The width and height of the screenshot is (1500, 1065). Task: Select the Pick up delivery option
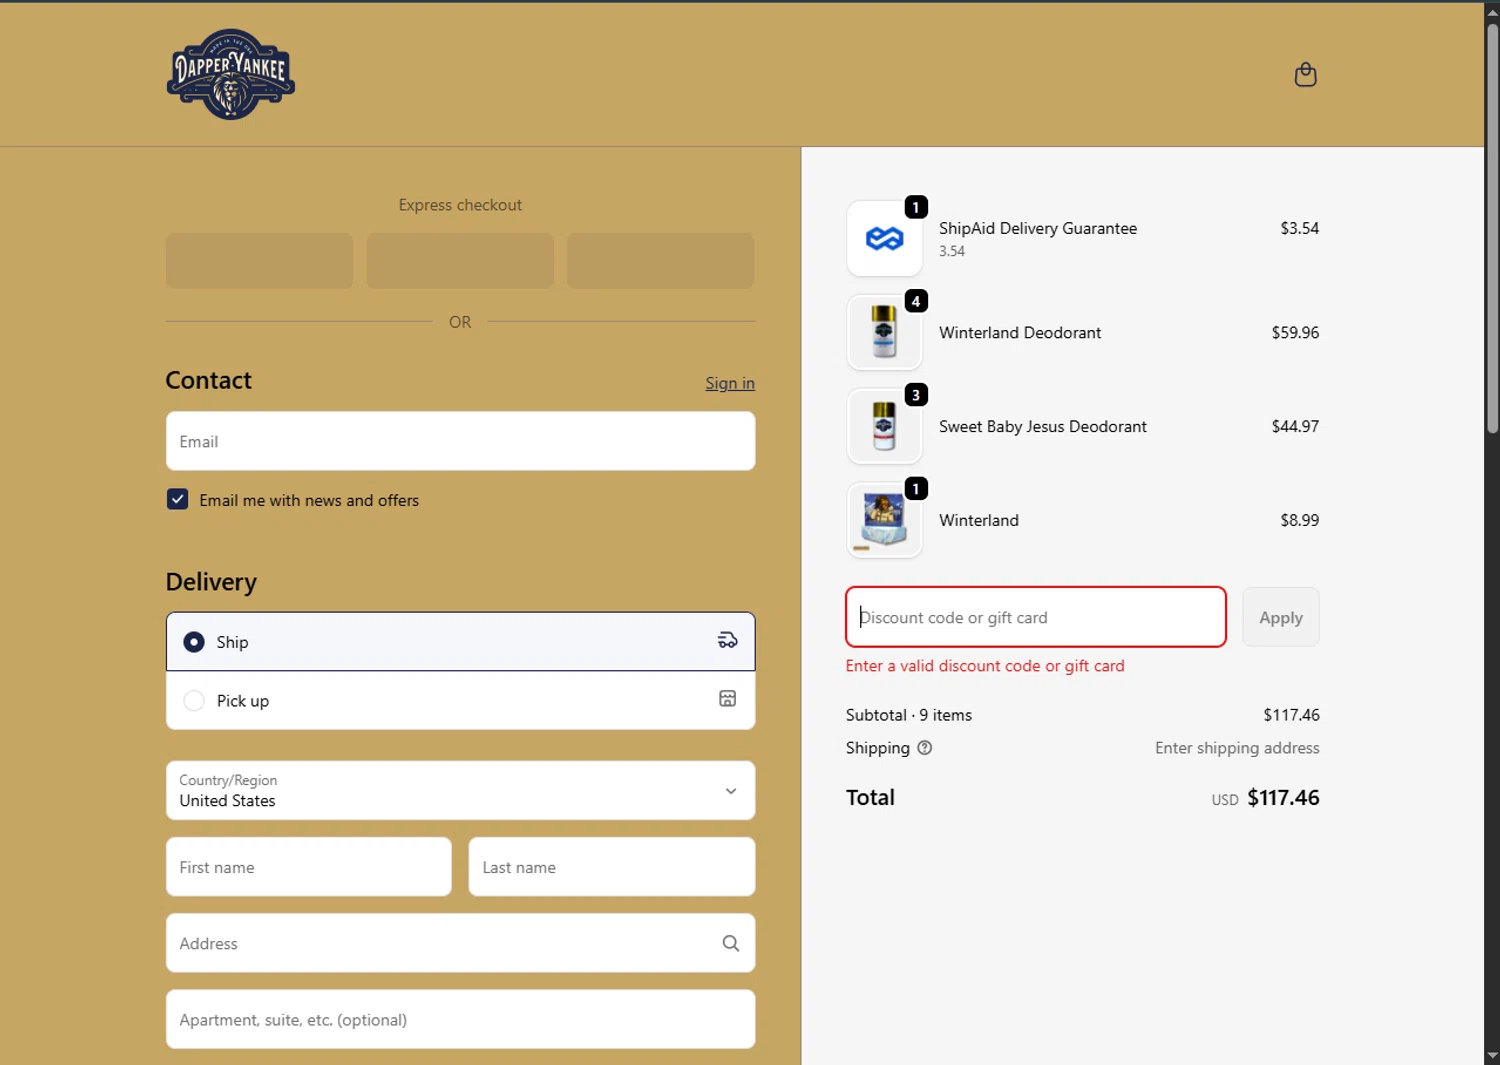pyautogui.click(x=460, y=700)
